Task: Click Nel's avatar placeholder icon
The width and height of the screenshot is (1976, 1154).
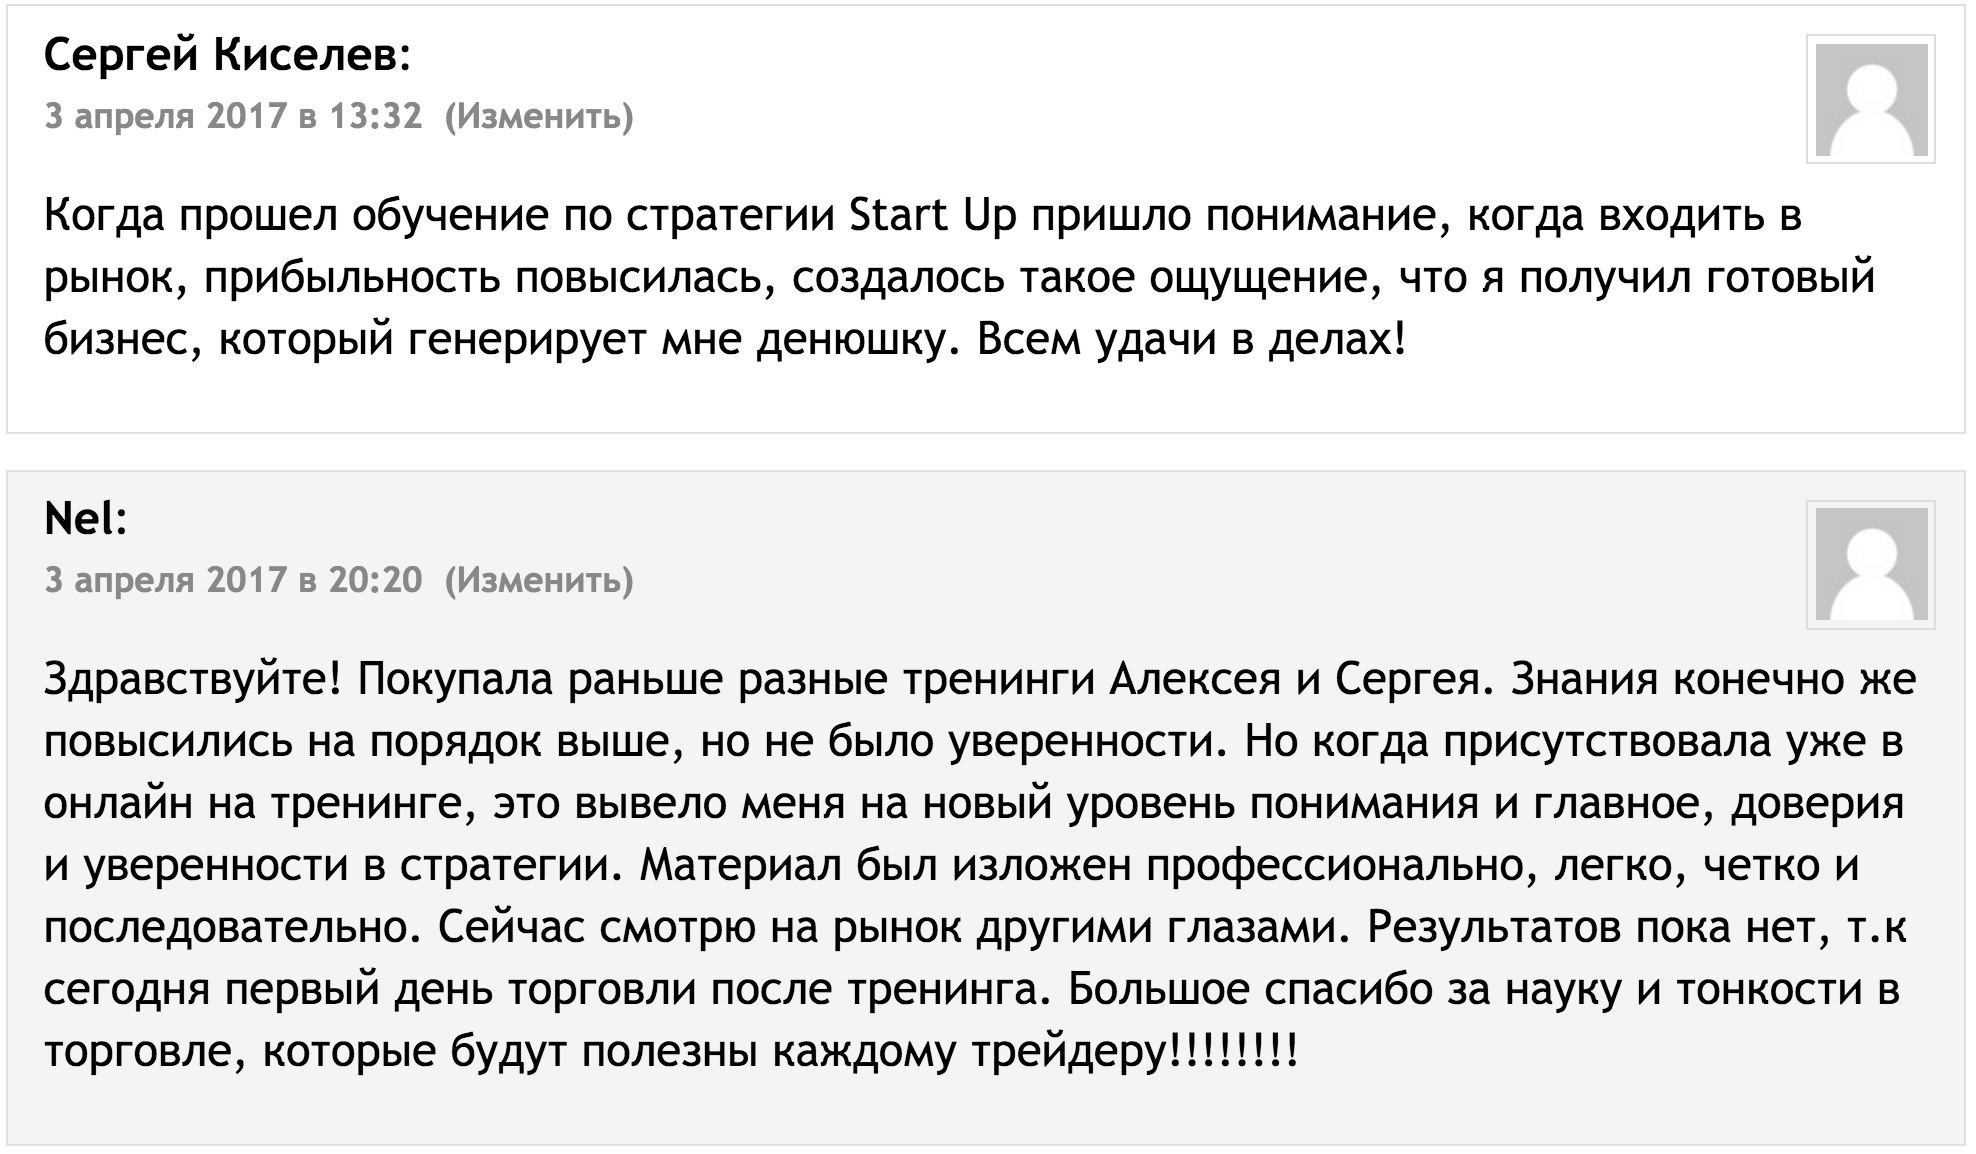Action: [1870, 565]
